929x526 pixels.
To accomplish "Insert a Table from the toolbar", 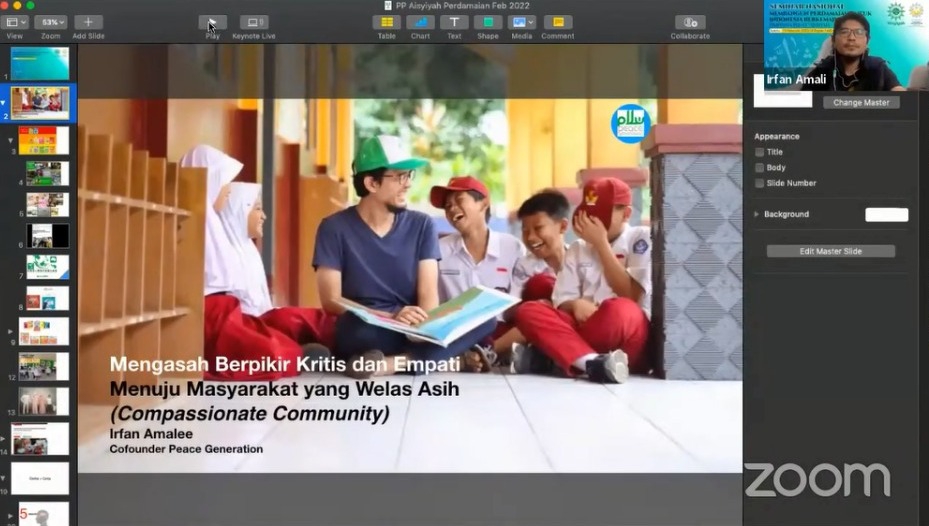I will [386, 22].
